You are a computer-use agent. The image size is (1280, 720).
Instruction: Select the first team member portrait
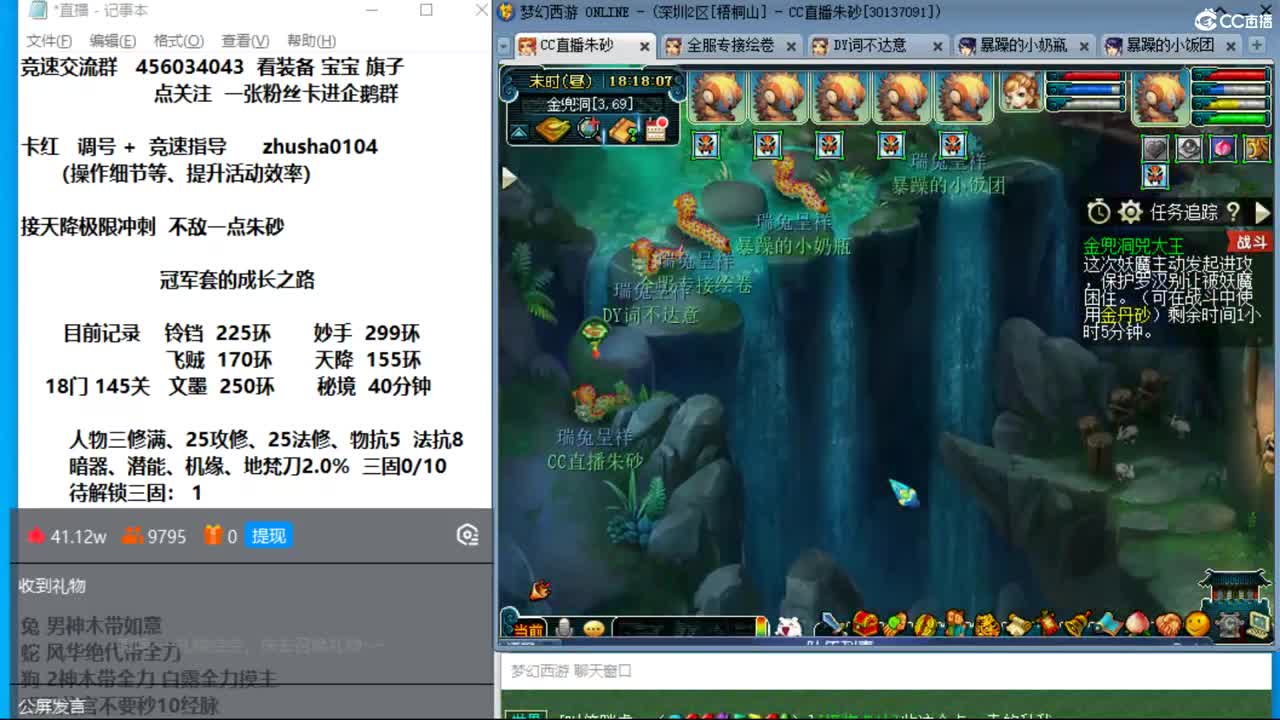click(x=717, y=96)
